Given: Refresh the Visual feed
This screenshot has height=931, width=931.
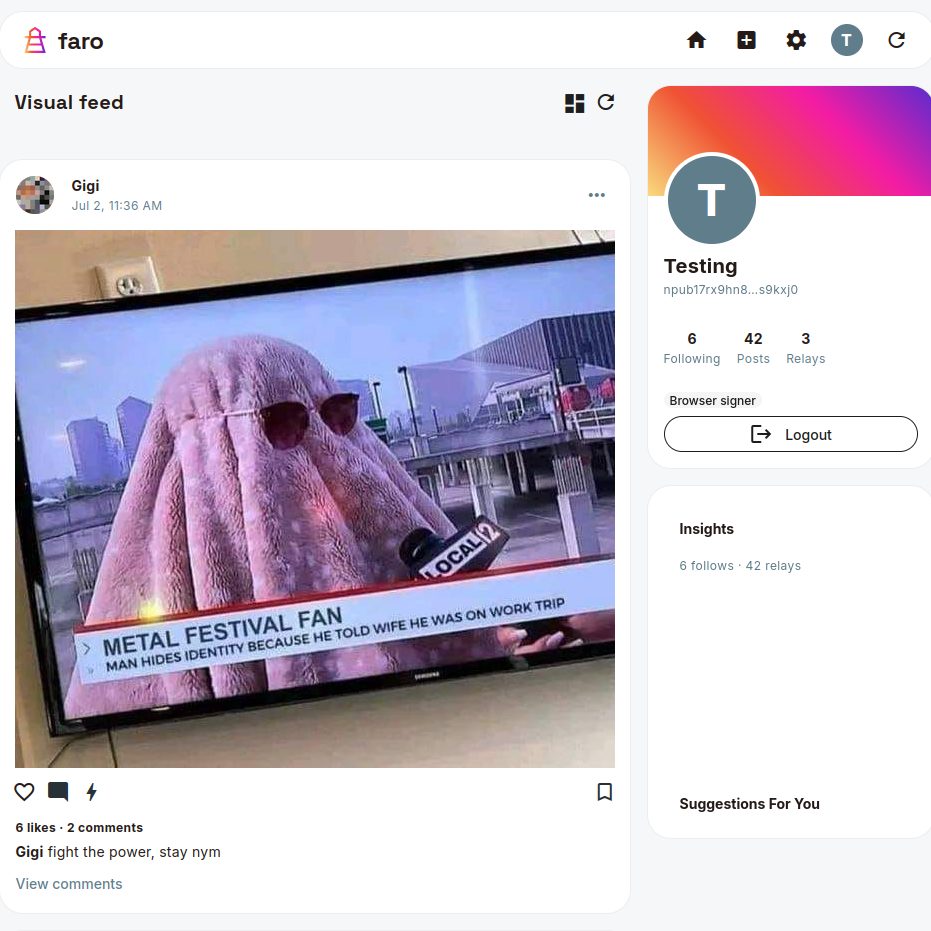Looking at the screenshot, I should click(606, 102).
